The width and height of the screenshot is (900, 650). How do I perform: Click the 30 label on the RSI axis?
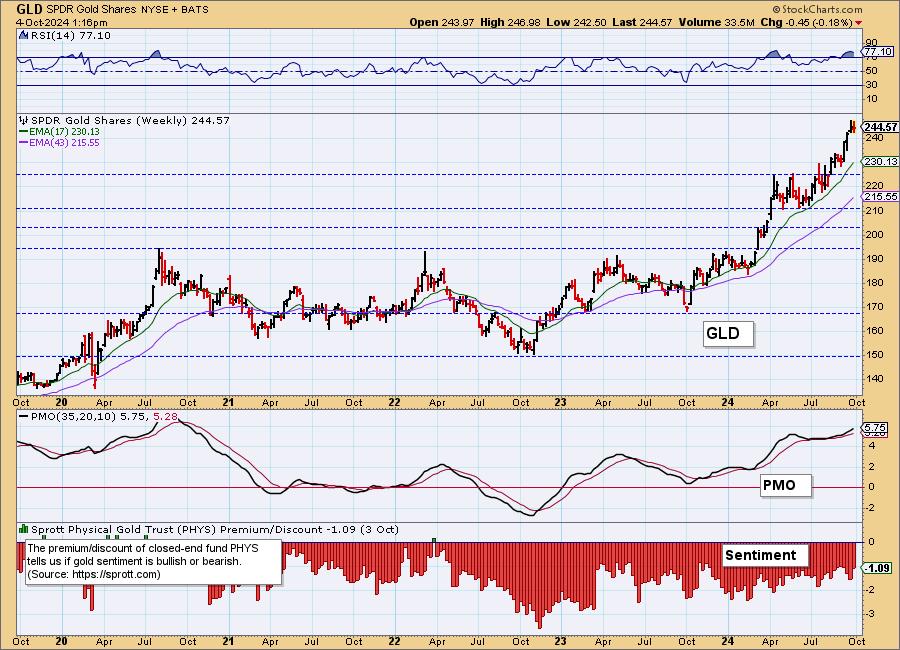pyautogui.click(x=871, y=84)
